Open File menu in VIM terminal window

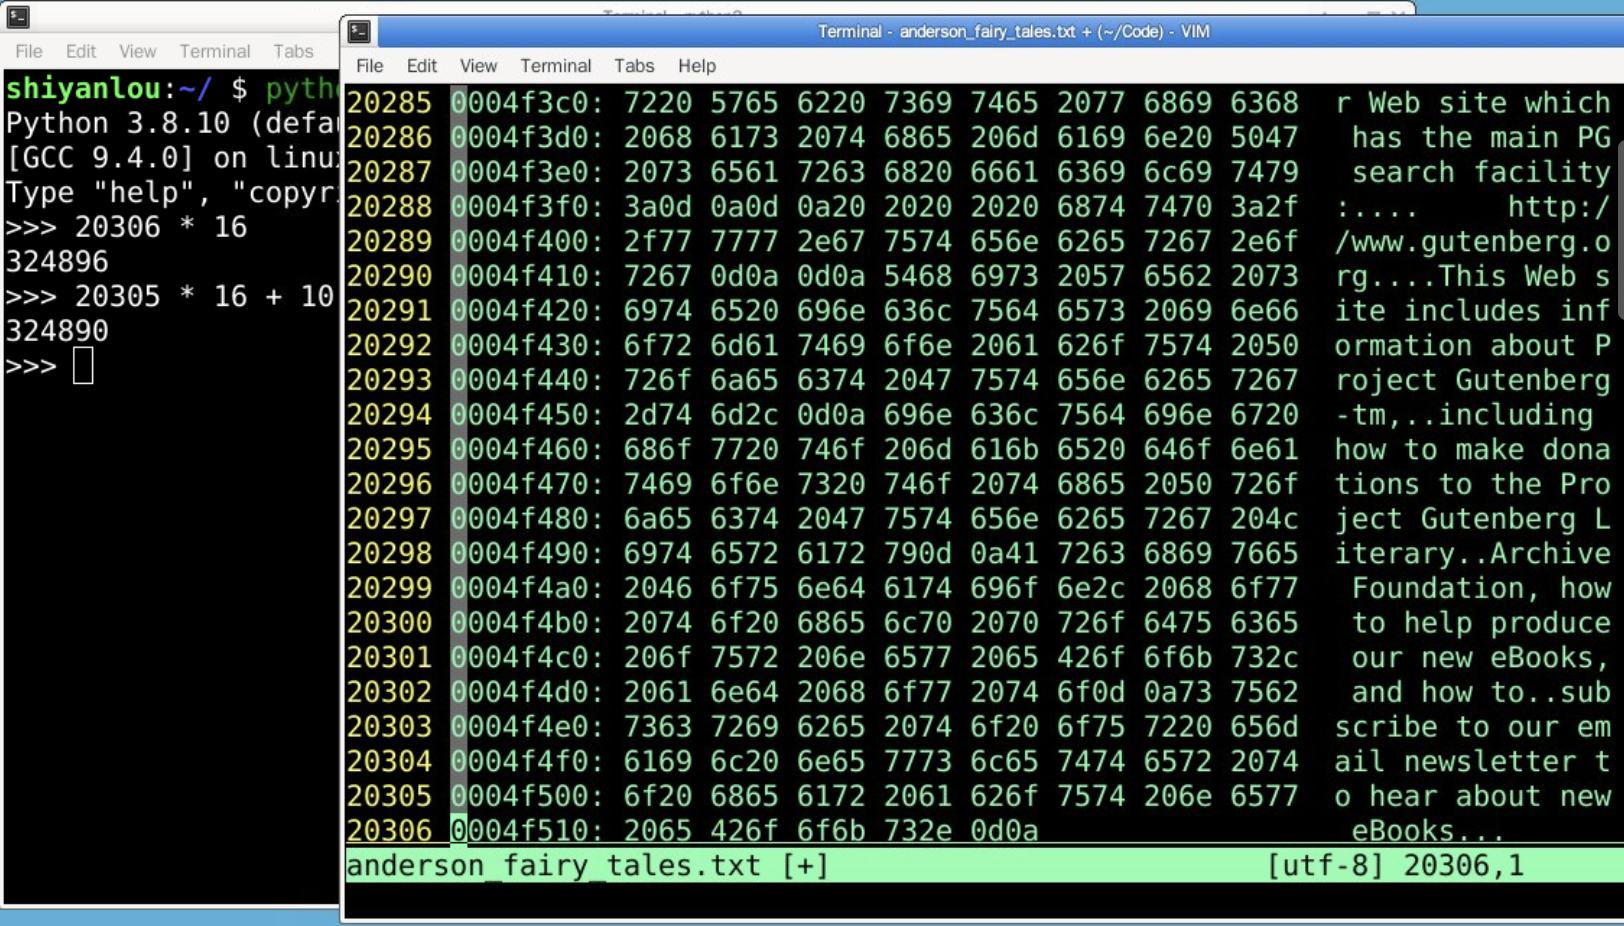pos(370,66)
